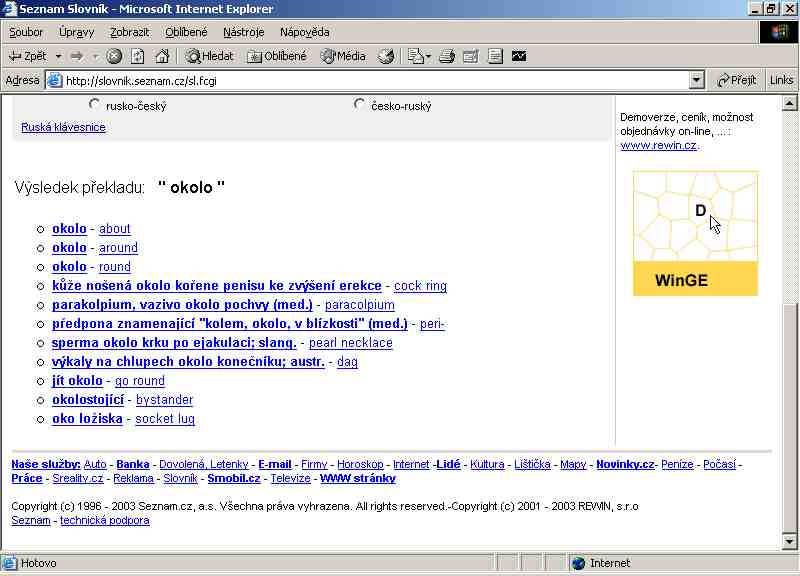Screen dimensions: 800x576
Task: Open the Nápověda menu
Action: point(305,32)
